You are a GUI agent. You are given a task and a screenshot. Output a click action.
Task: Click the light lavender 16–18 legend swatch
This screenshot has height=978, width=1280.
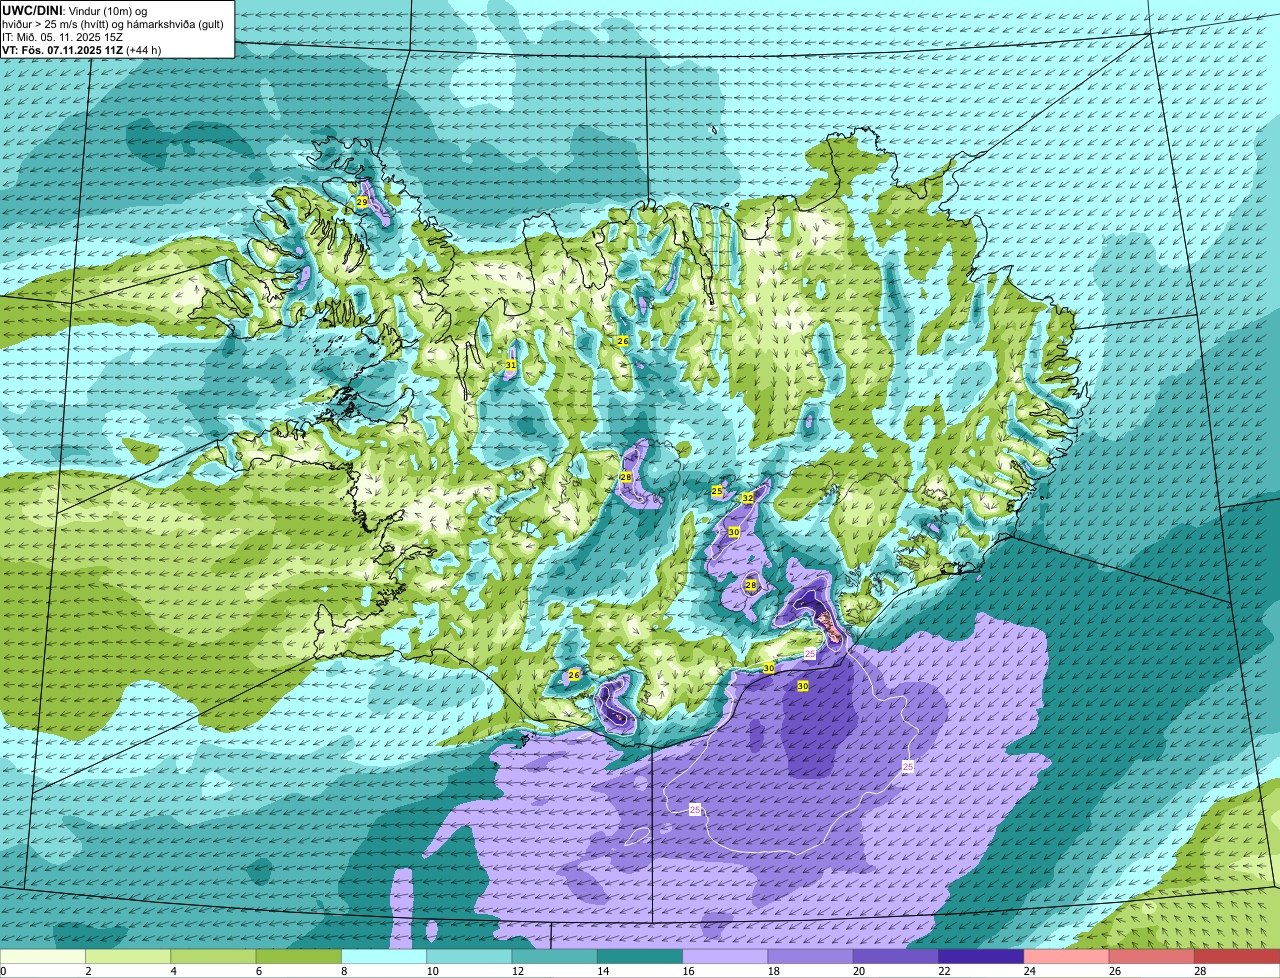tap(725, 957)
